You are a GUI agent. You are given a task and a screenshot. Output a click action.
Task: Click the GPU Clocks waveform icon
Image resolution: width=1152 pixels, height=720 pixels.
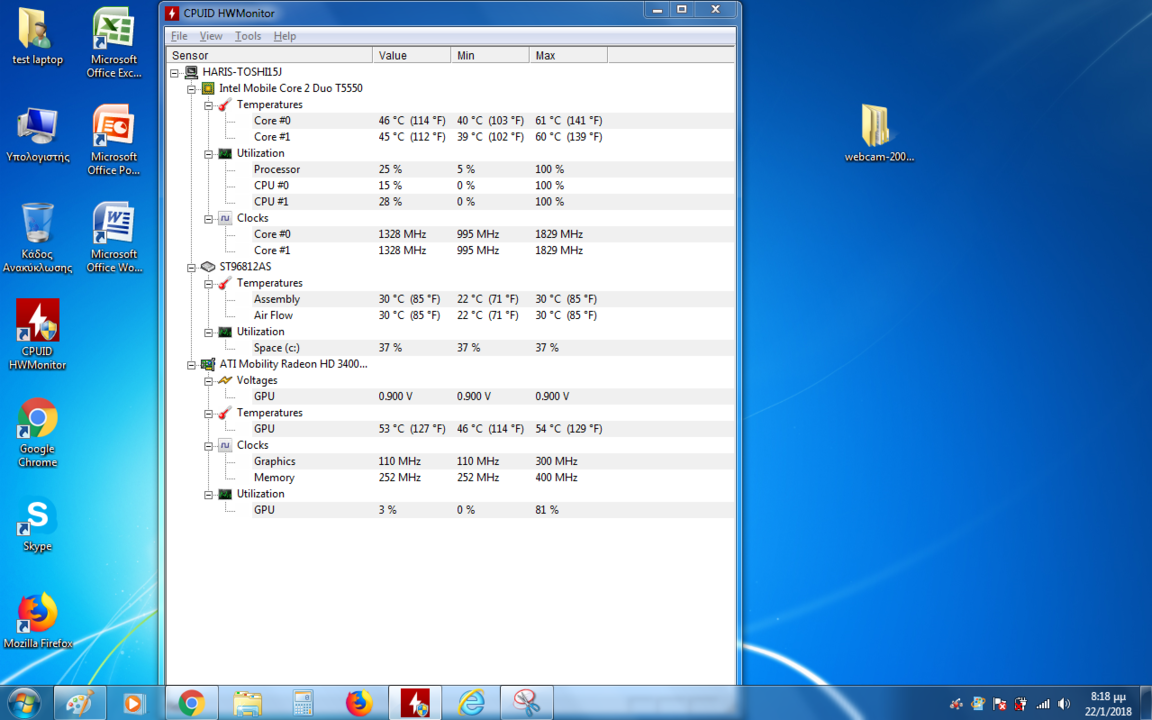225,445
